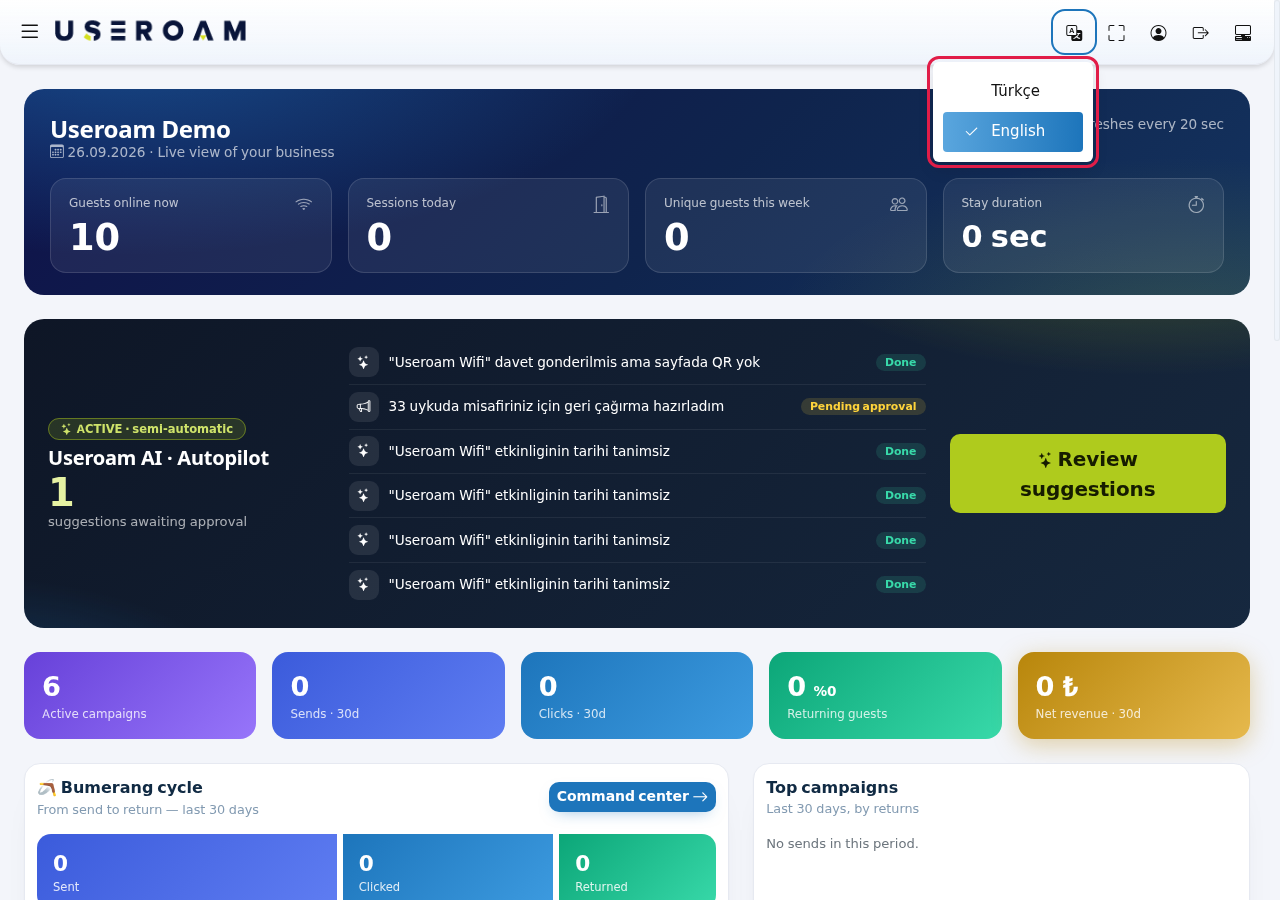Click the door icon on Sessions today card
Viewport: 1280px width, 900px height.
[x=601, y=204]
